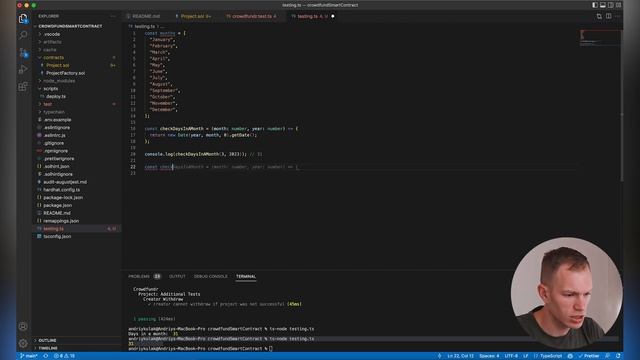The width and height of the screenshot is (640, 360).
Task: Open Project.sol in explorer tree
Action: click(x=77, y=65)
